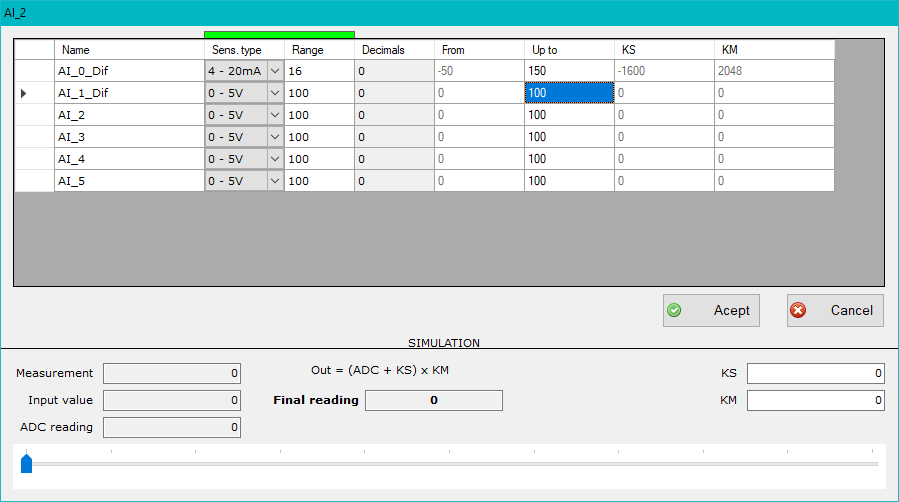Screen dimensions: 899x502
Task: Expand sensor type combo box for AI_3
Action: click(x=275, y=137)
